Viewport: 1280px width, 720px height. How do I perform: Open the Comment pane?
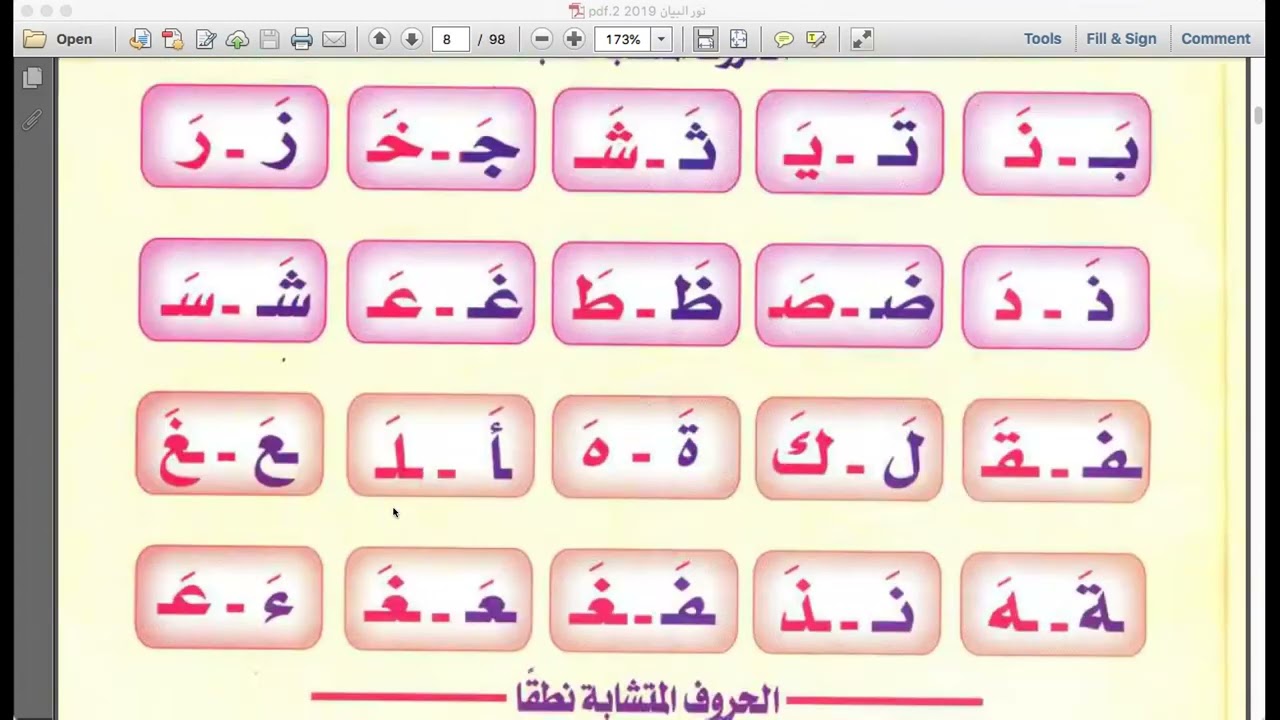(1215, 39)
